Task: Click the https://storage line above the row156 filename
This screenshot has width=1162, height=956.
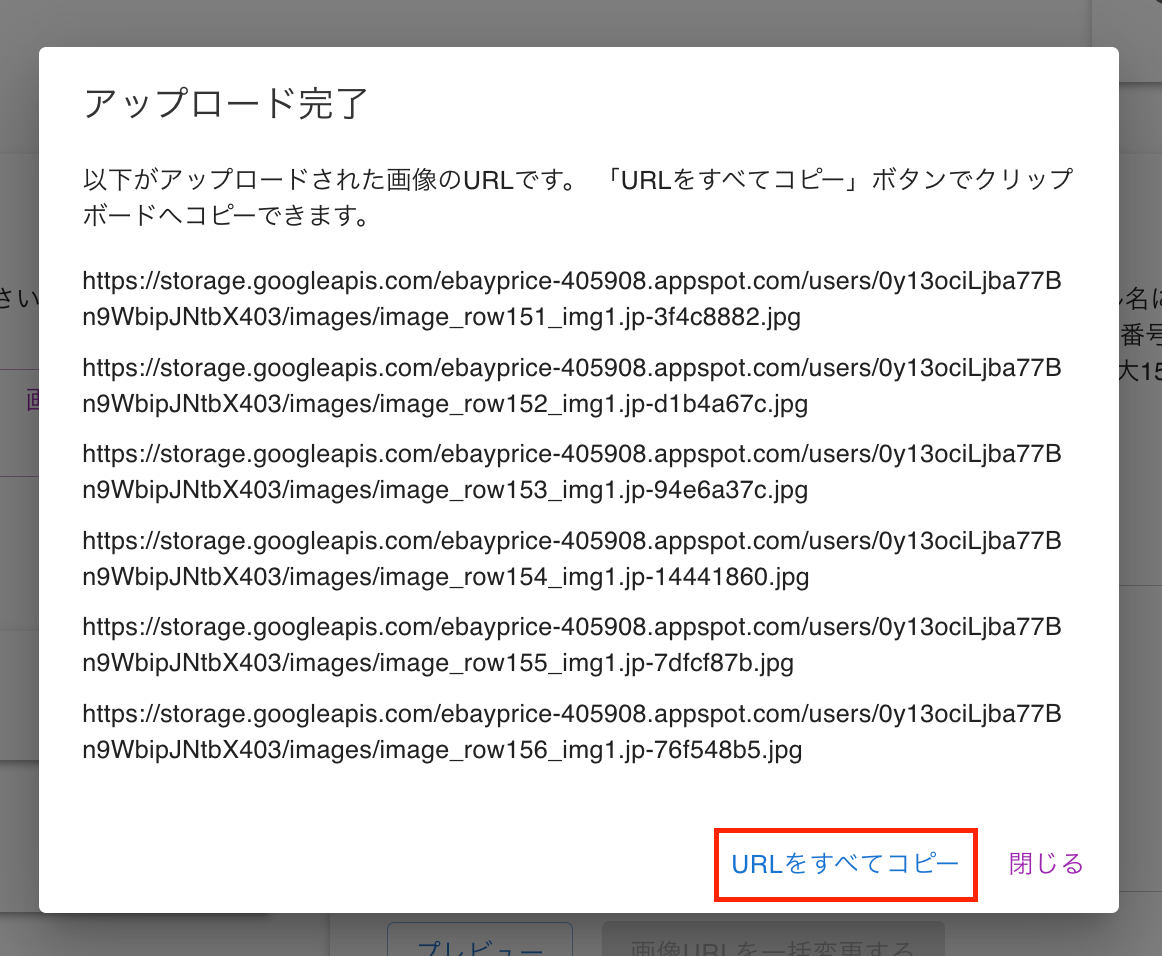Action: (x=571, y=713)
